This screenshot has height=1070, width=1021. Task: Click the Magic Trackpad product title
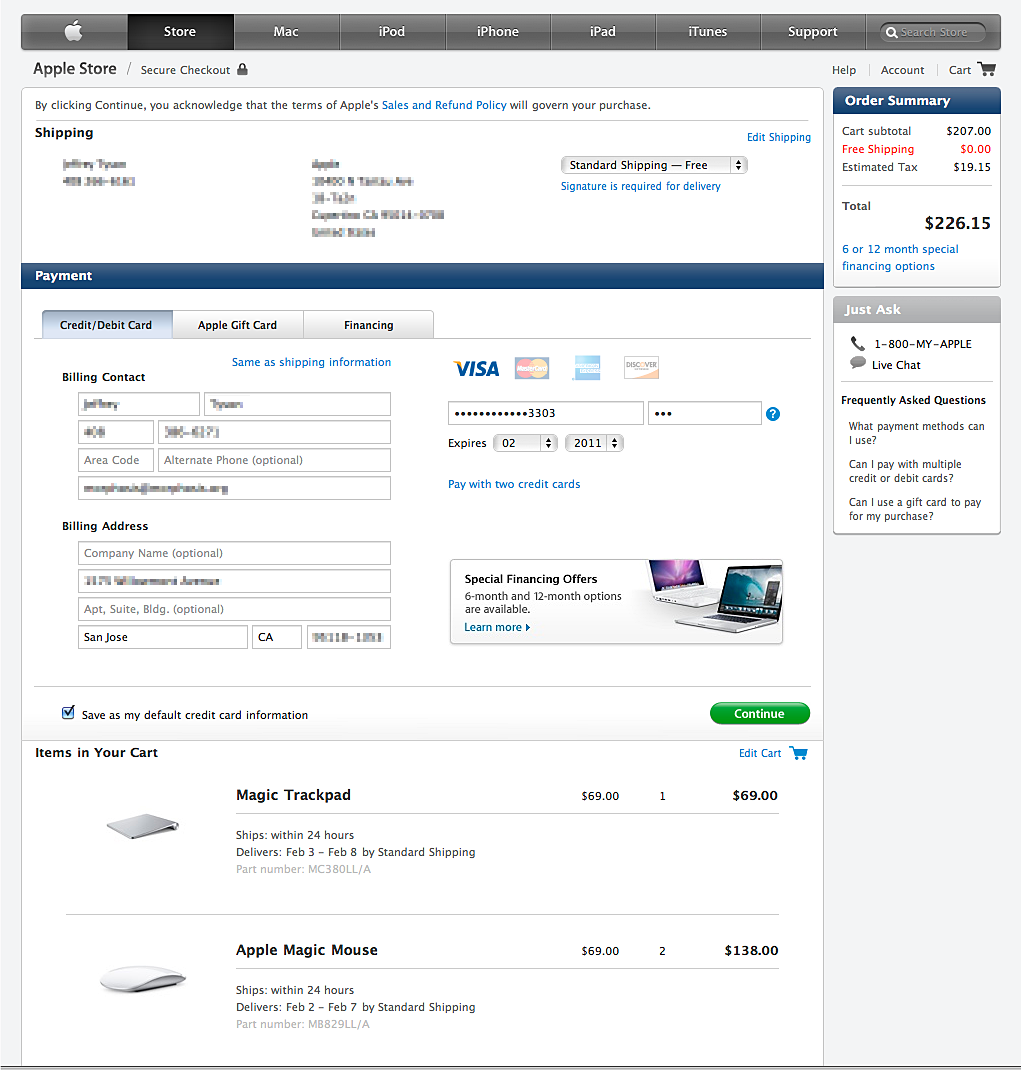(293, 795)
